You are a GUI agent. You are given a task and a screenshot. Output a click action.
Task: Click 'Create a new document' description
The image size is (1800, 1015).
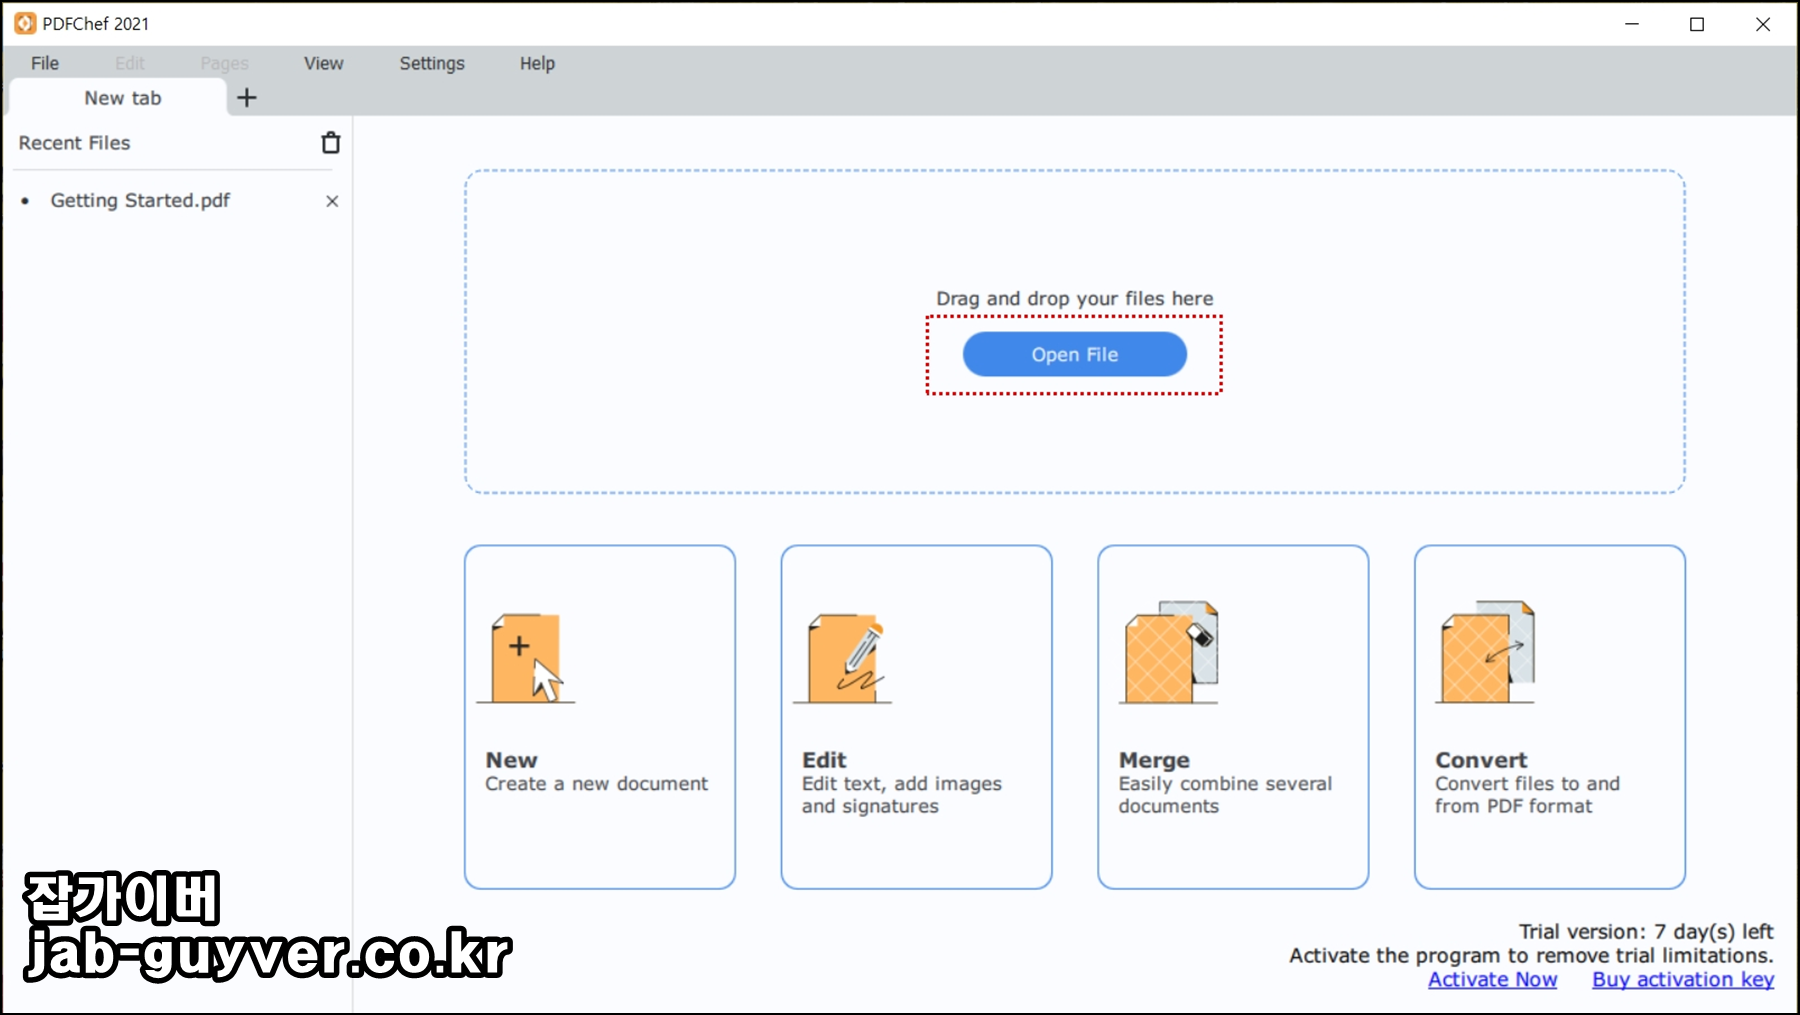(596, 784)
